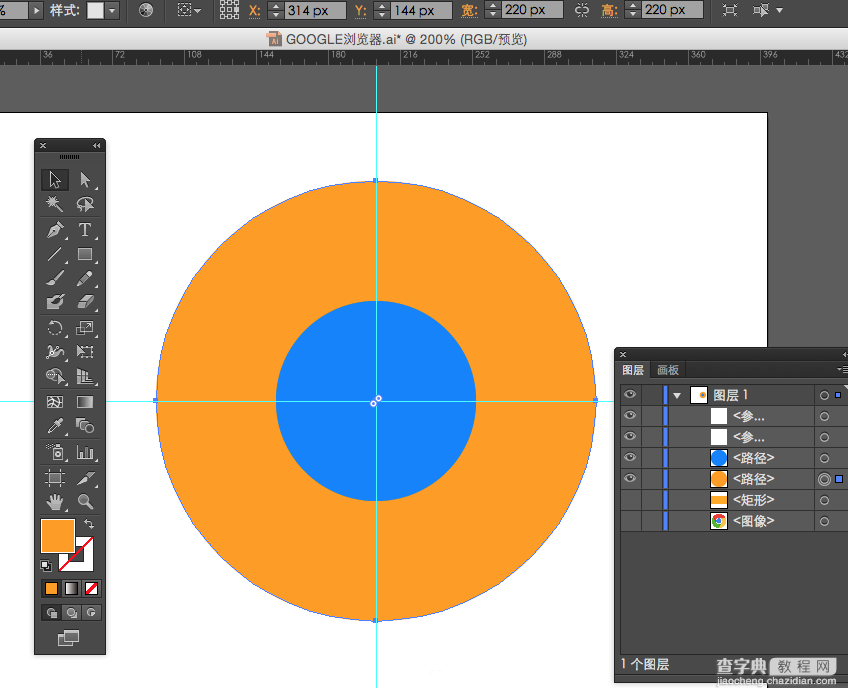Choose the Lasso tool
The width and height of the screenshot is (848, 688).
(x=85, y=204)
